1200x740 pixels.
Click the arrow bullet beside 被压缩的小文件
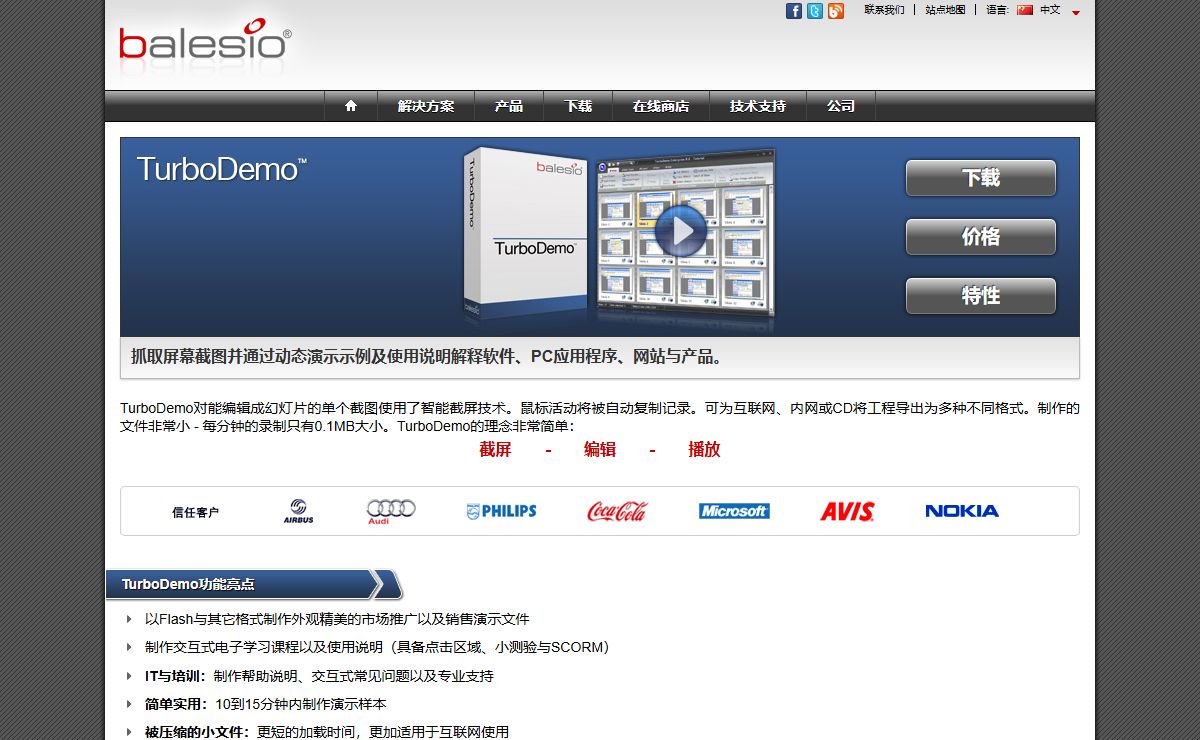(129, 732)
